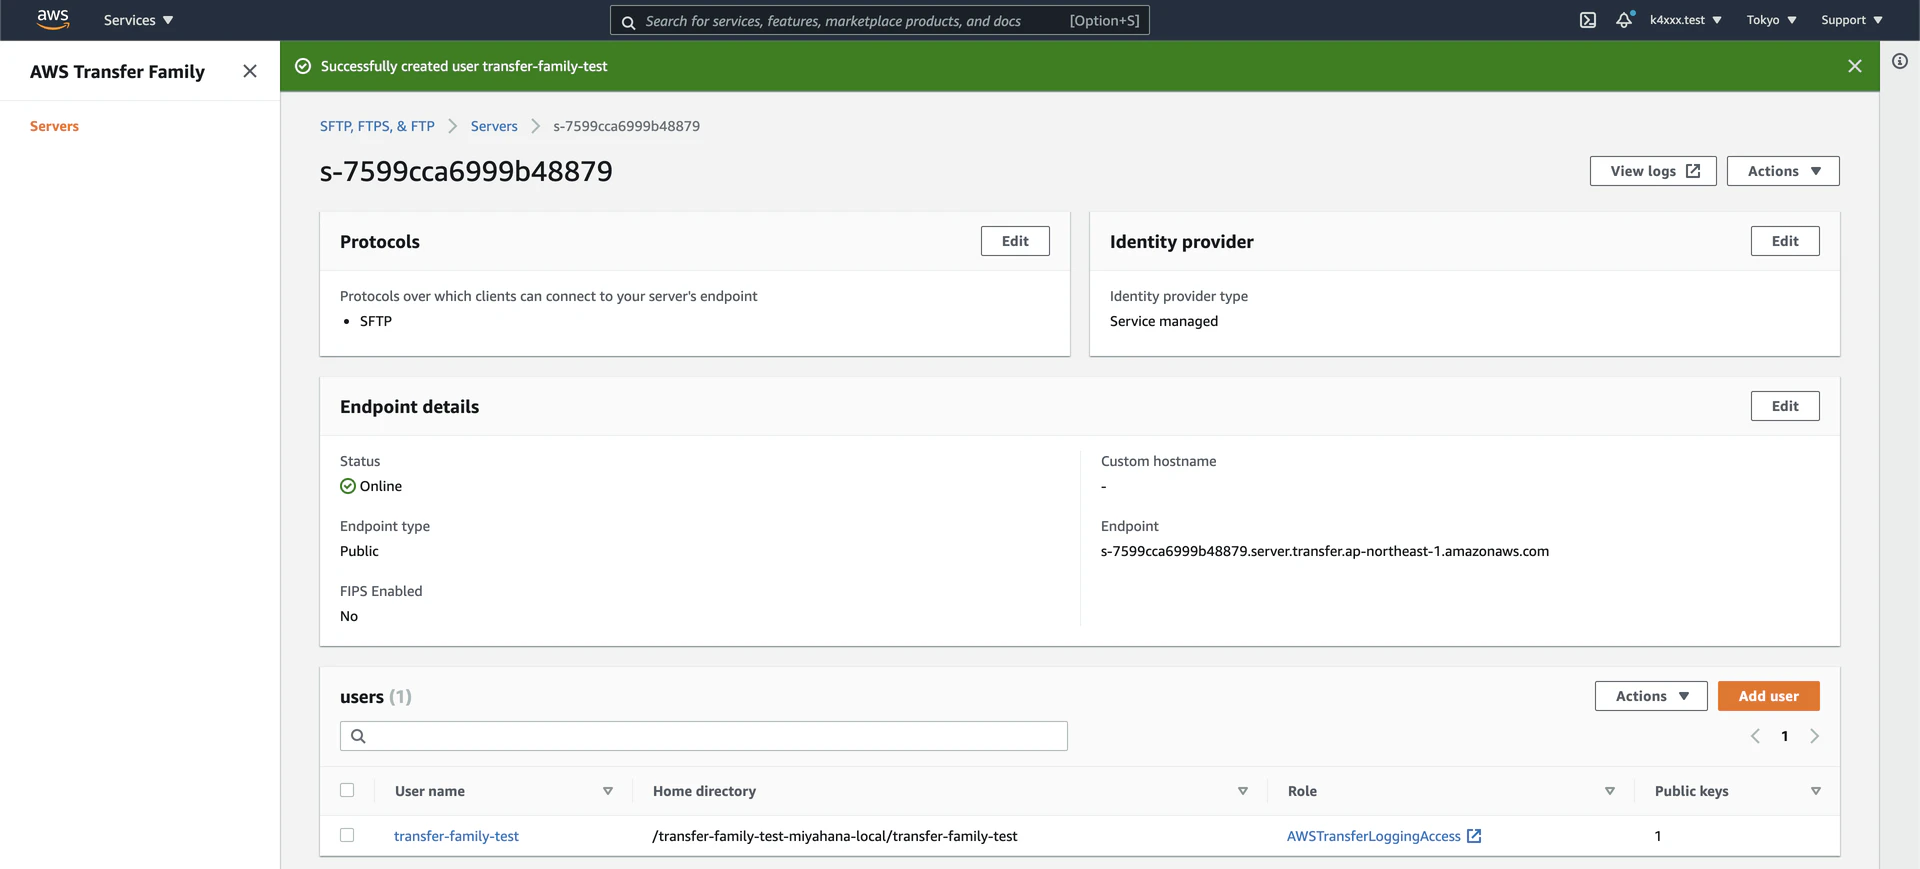Click the s-7599cca6999b48879 breadcrumb text
The width and height of the screenshot is (1920, 869).
[626, 126]
